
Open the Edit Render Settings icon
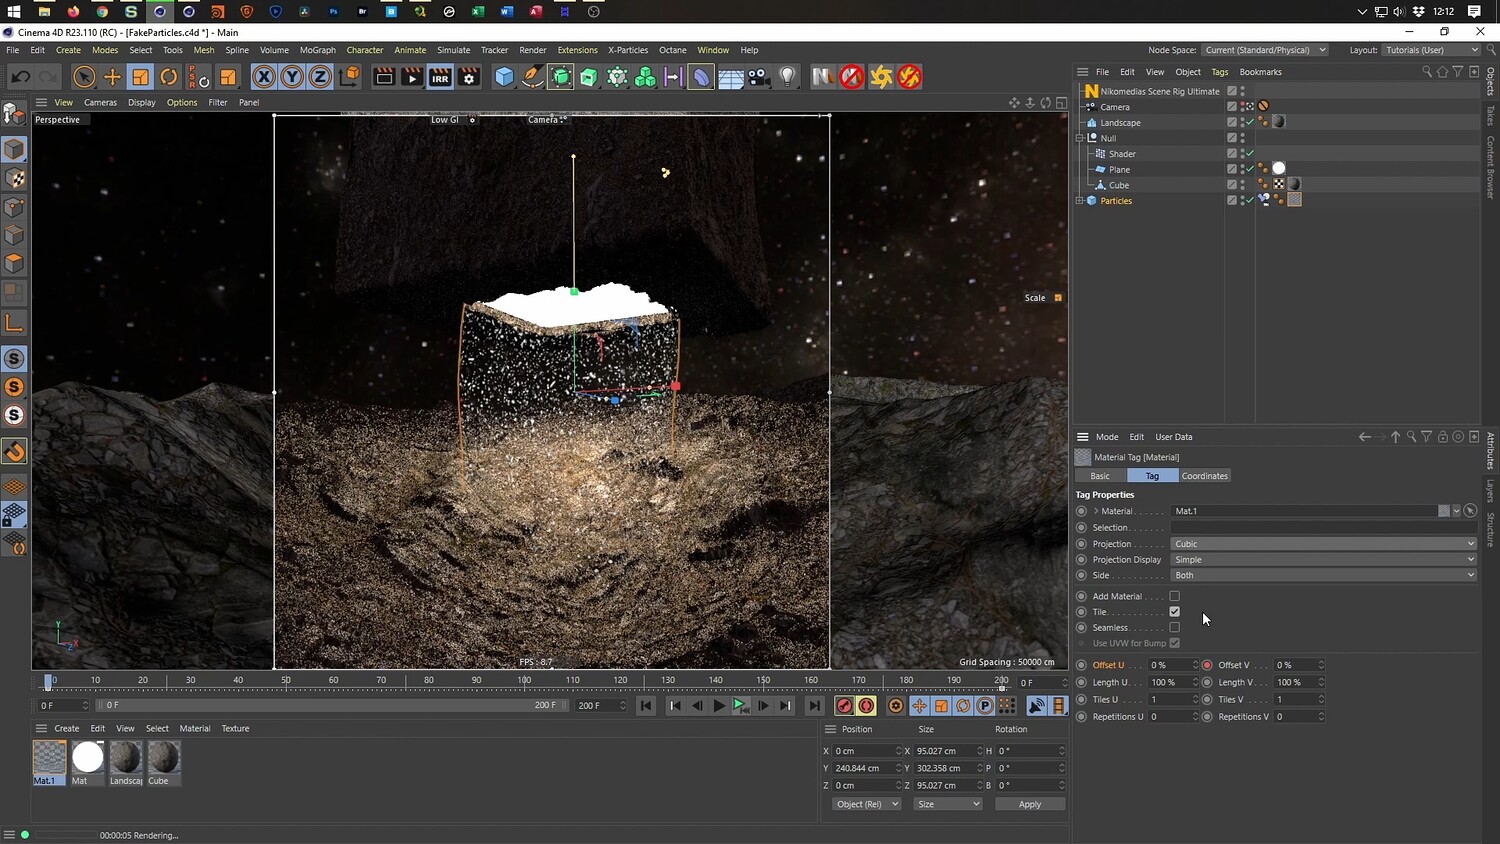tap(469, 77)
